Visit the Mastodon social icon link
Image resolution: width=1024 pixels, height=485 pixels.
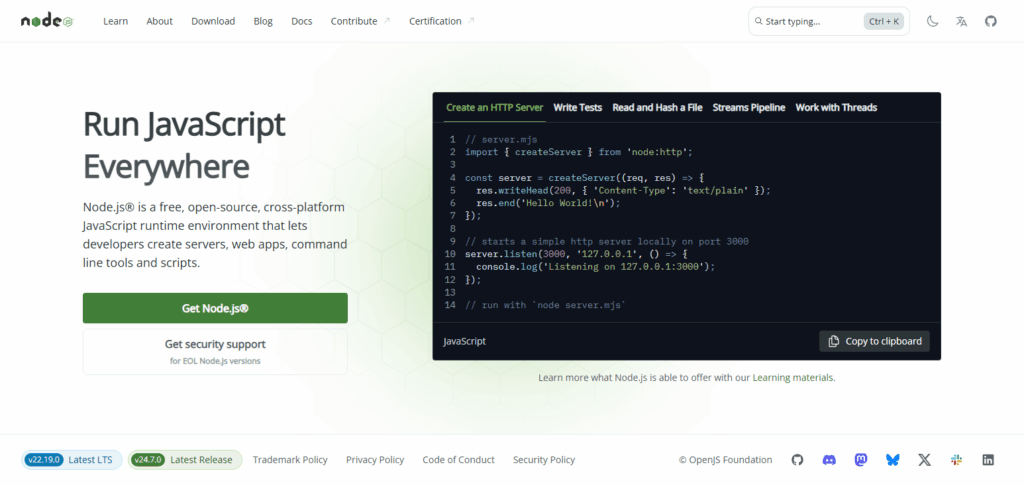(860, 460)
